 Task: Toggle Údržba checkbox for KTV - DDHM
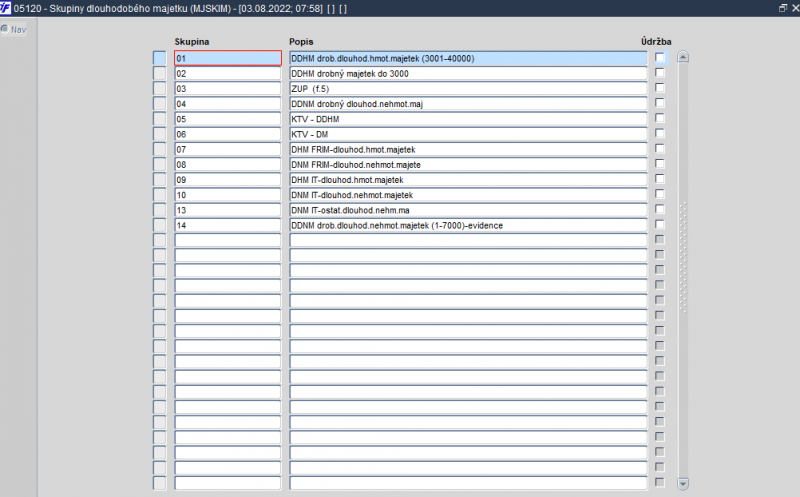pyautogui.click(x=660, y=118)
